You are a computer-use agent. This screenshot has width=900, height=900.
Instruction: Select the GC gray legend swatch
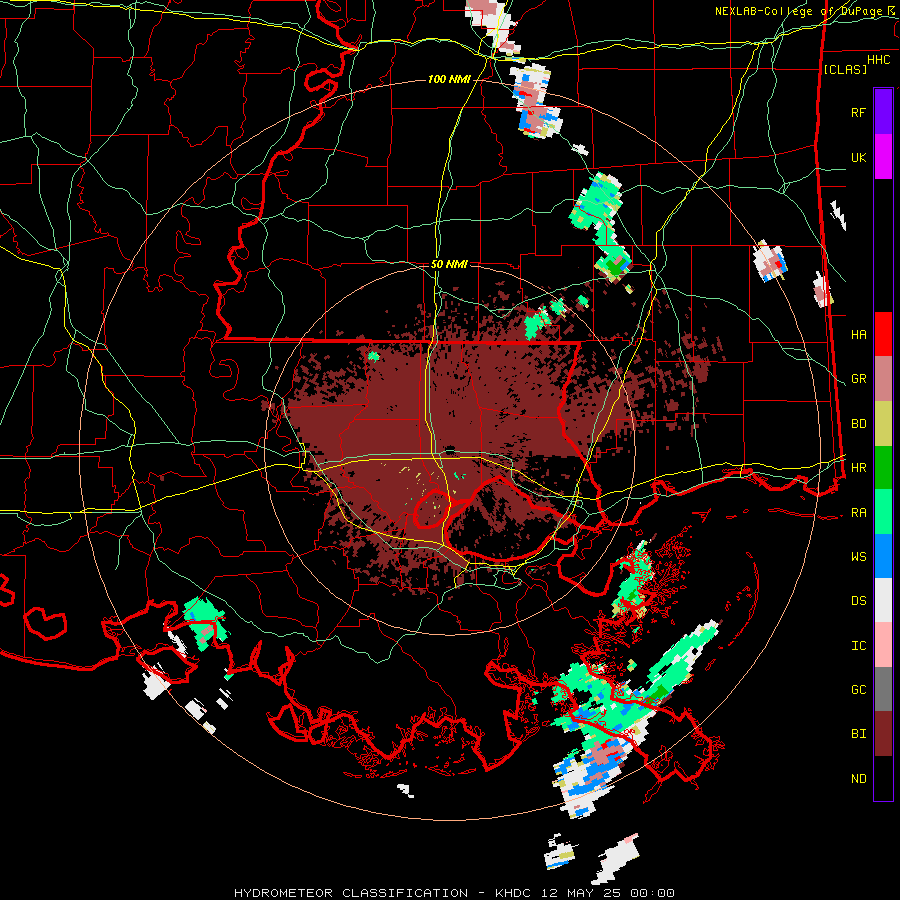click(x=883, y=689)
